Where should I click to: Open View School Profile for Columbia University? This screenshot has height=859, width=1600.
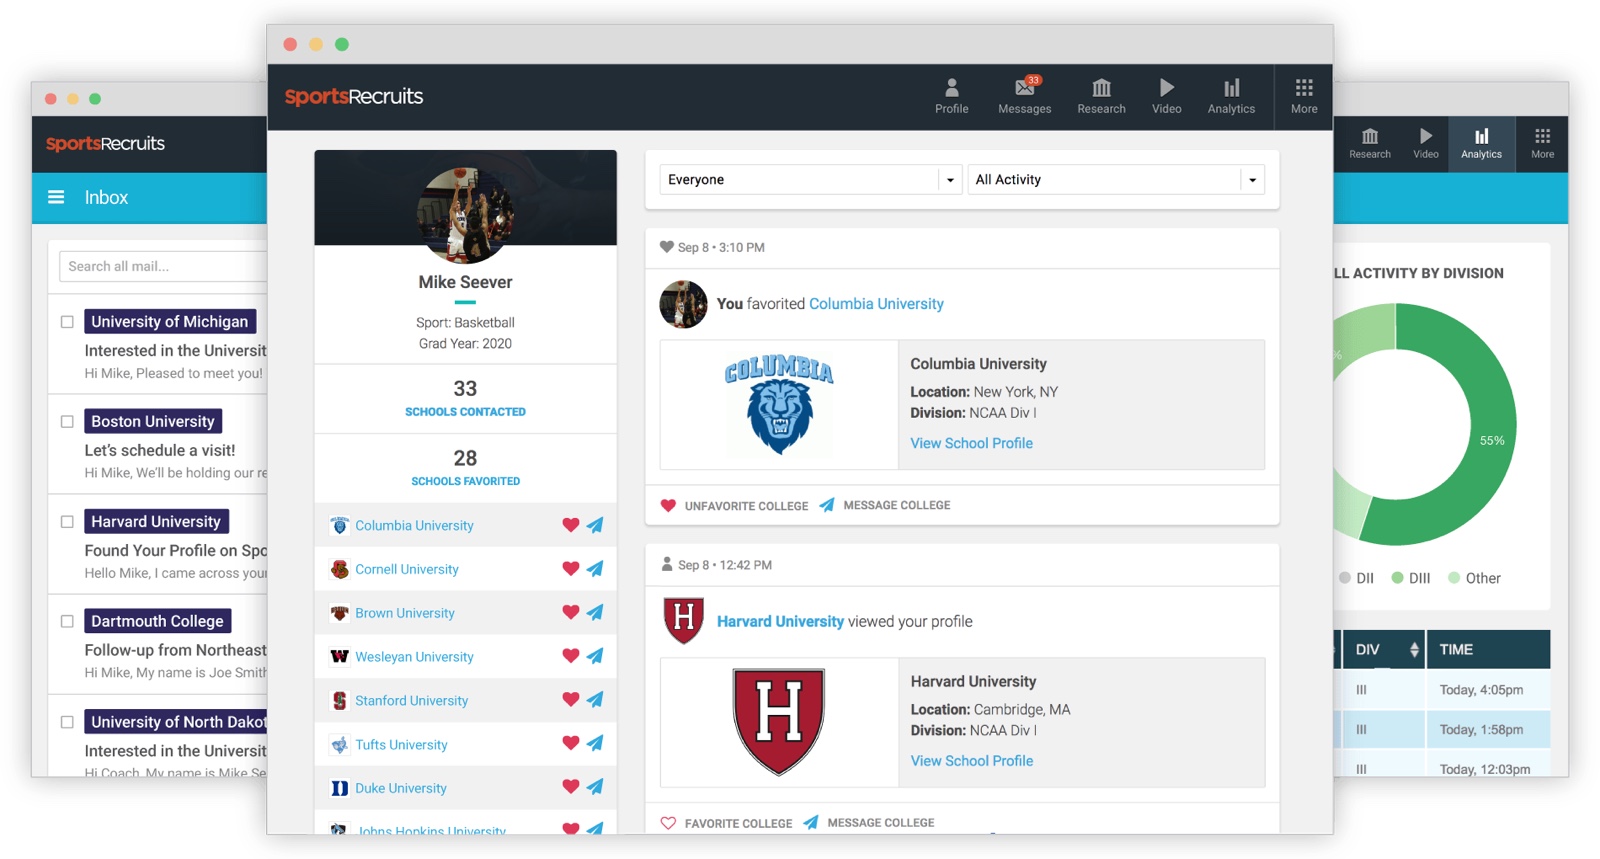pos(971,443)
